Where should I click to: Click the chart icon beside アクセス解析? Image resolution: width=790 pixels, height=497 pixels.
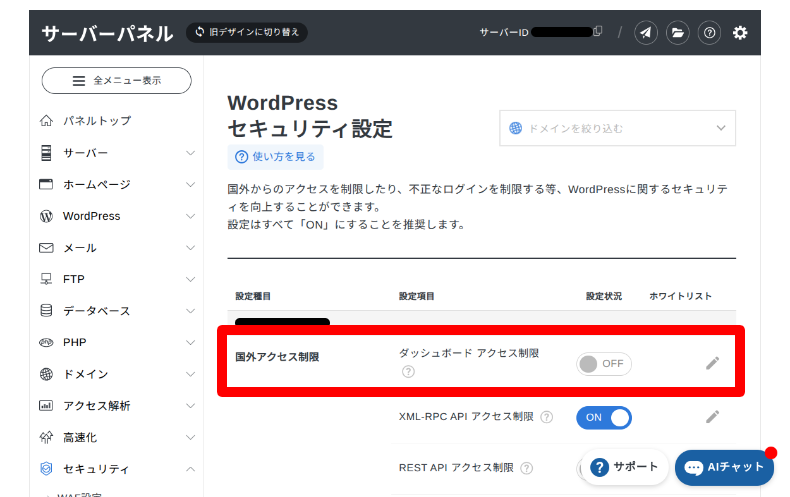[x=46, y=406]
